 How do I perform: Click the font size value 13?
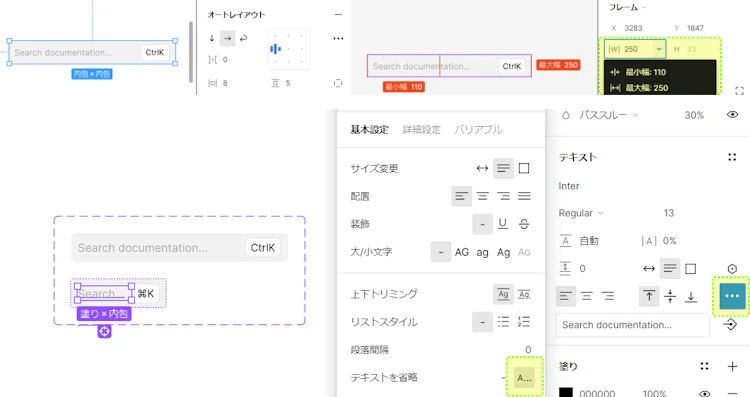(x=669, y=213)
